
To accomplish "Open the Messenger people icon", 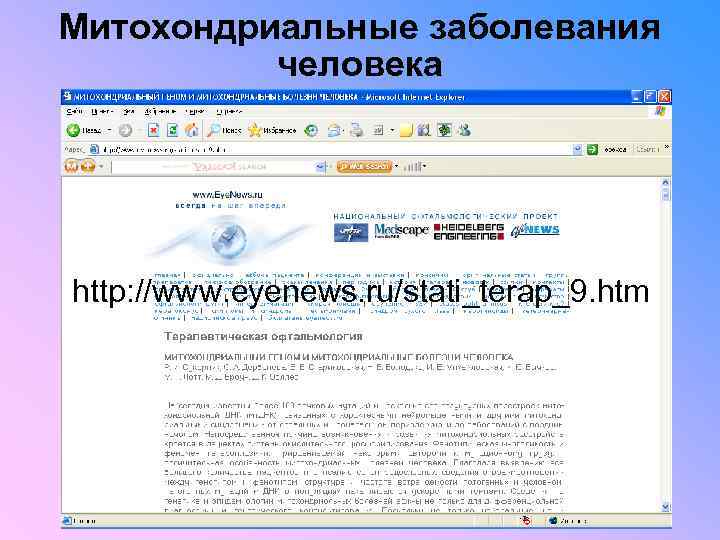I will pyautogui.click(x=464, y=130).
